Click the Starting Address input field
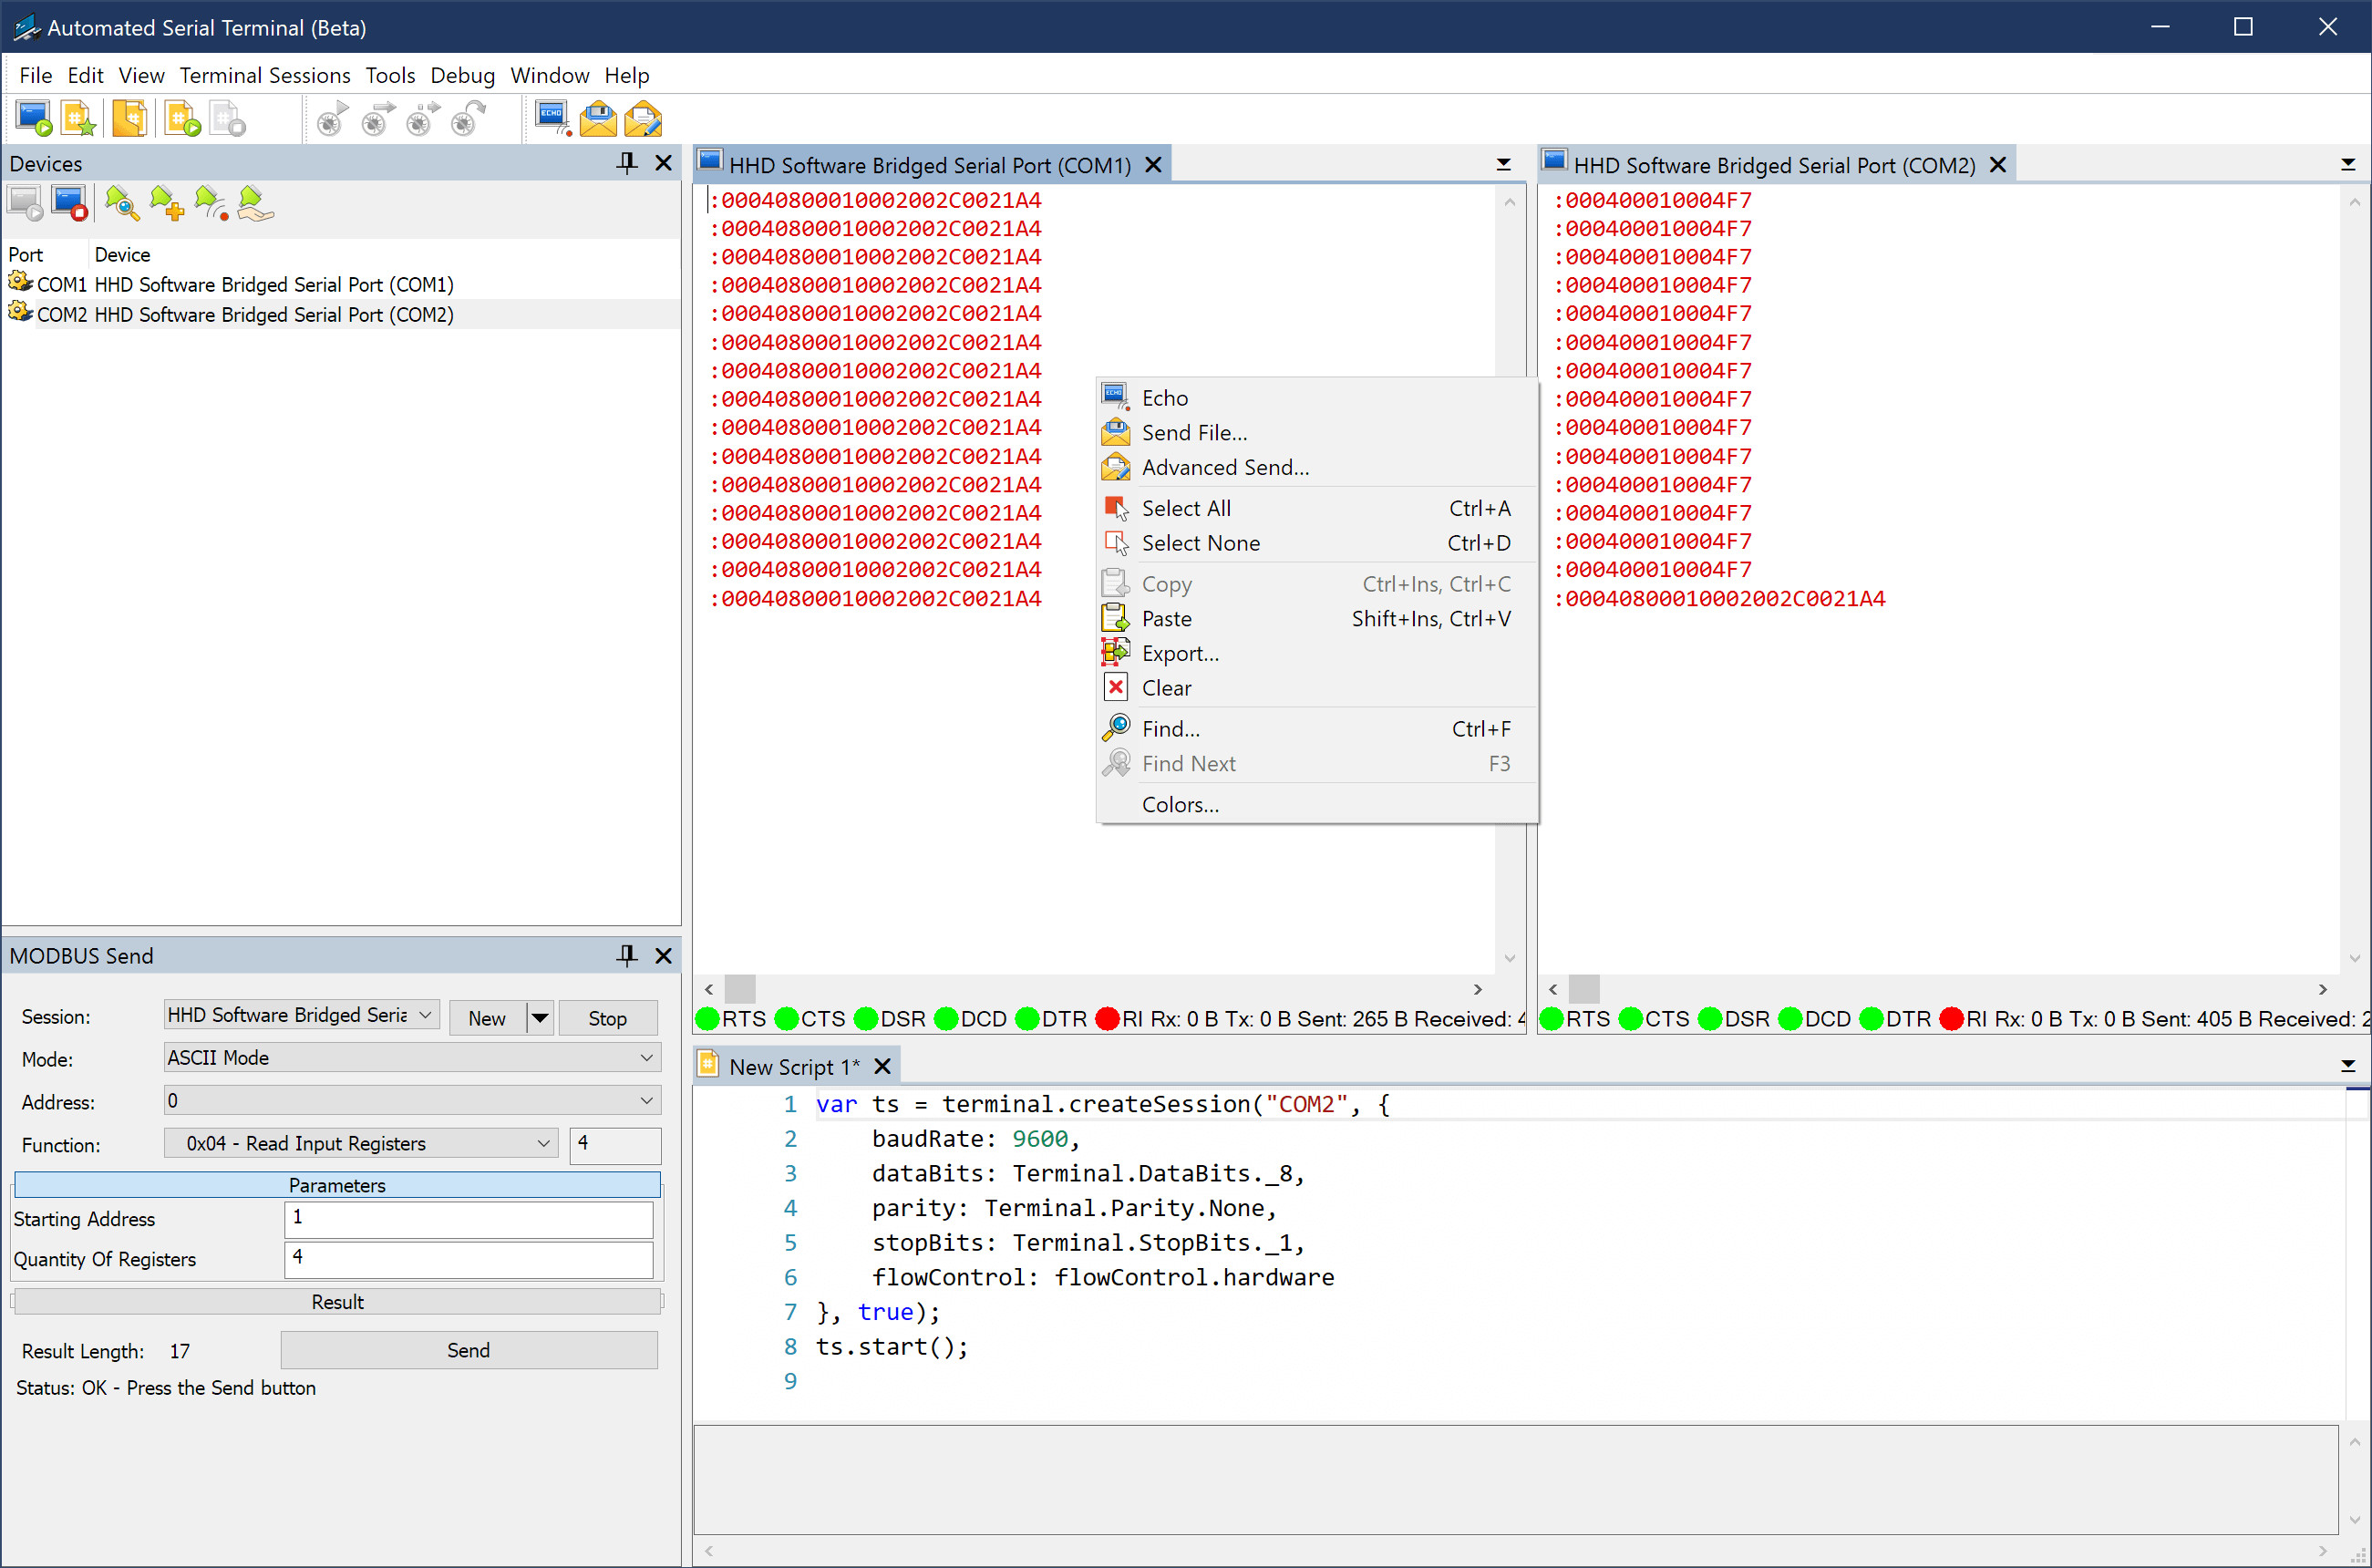Viewport: 2372px width, 1568px height. pos(469,1219)
